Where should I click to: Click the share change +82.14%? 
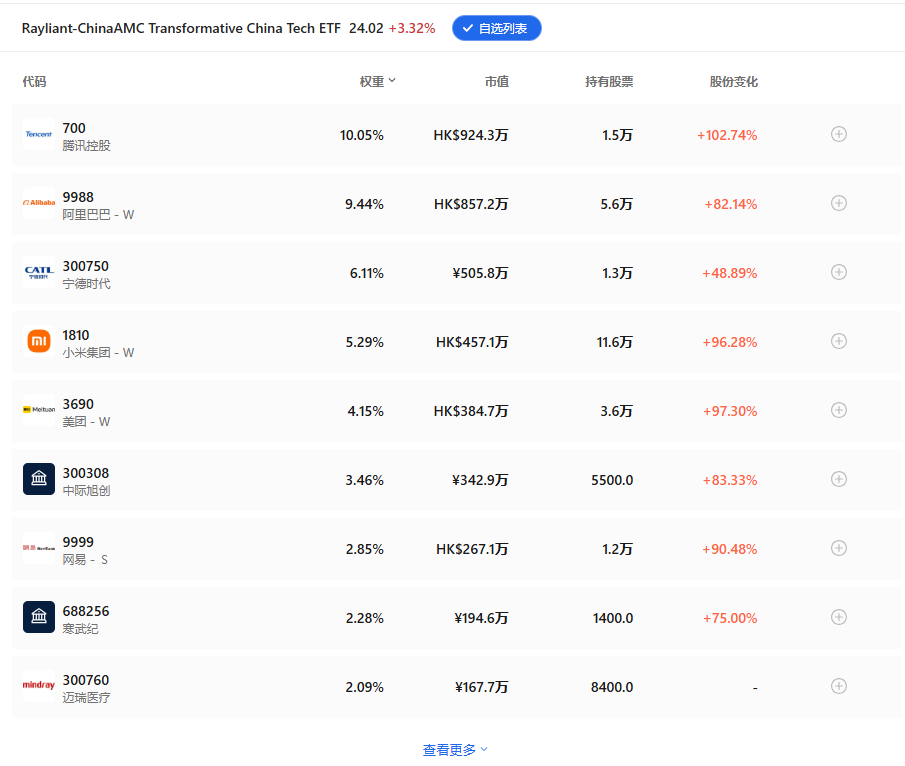coord(731,204)
